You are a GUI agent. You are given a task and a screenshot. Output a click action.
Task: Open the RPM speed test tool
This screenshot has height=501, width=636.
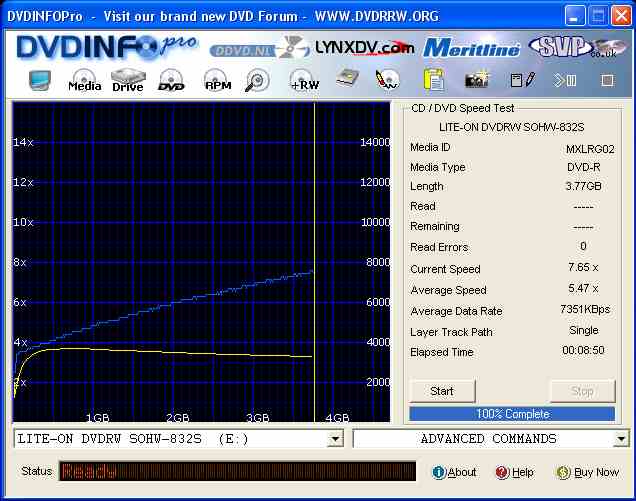tap(218, 80)
